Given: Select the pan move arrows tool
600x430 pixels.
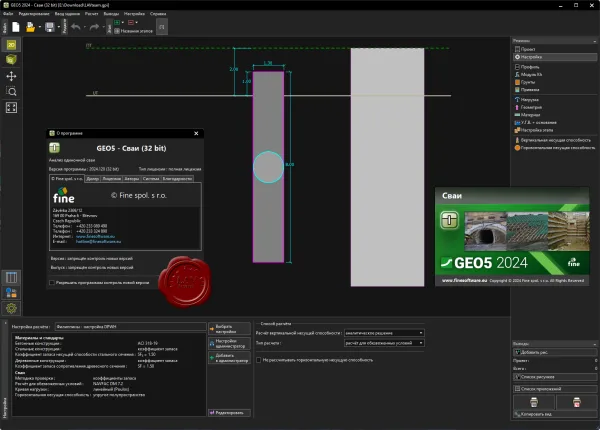Looking at the screenshot, I should tap(11, 76).
